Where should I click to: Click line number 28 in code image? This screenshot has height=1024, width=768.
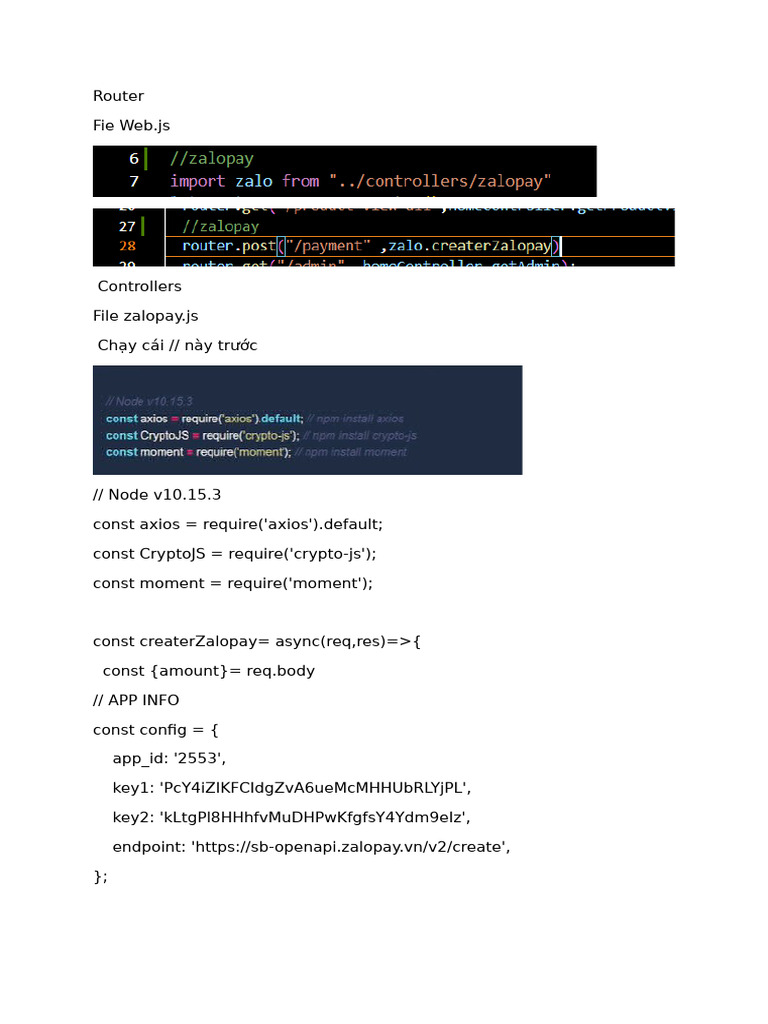(x=127, y=246)
